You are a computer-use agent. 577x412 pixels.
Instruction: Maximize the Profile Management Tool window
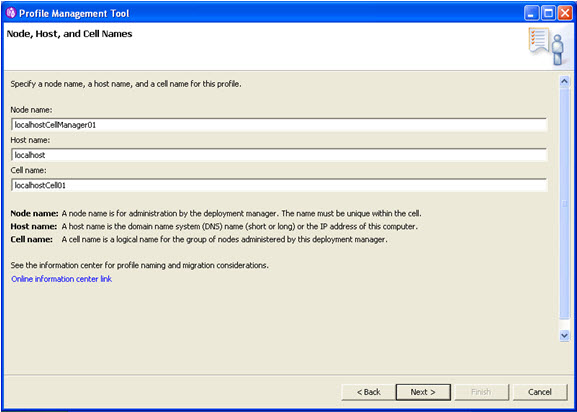[548, 14]
